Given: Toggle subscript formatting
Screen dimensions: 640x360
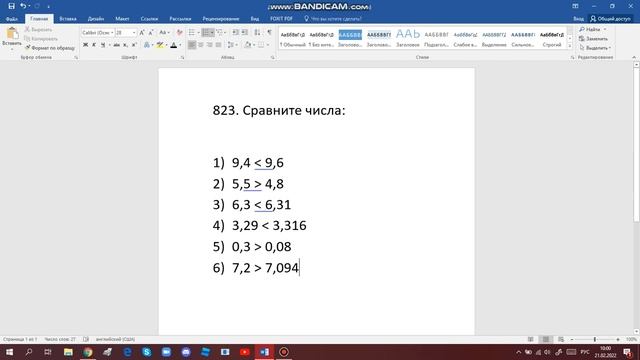Looking at the screenshot, I should click(125, 45).
